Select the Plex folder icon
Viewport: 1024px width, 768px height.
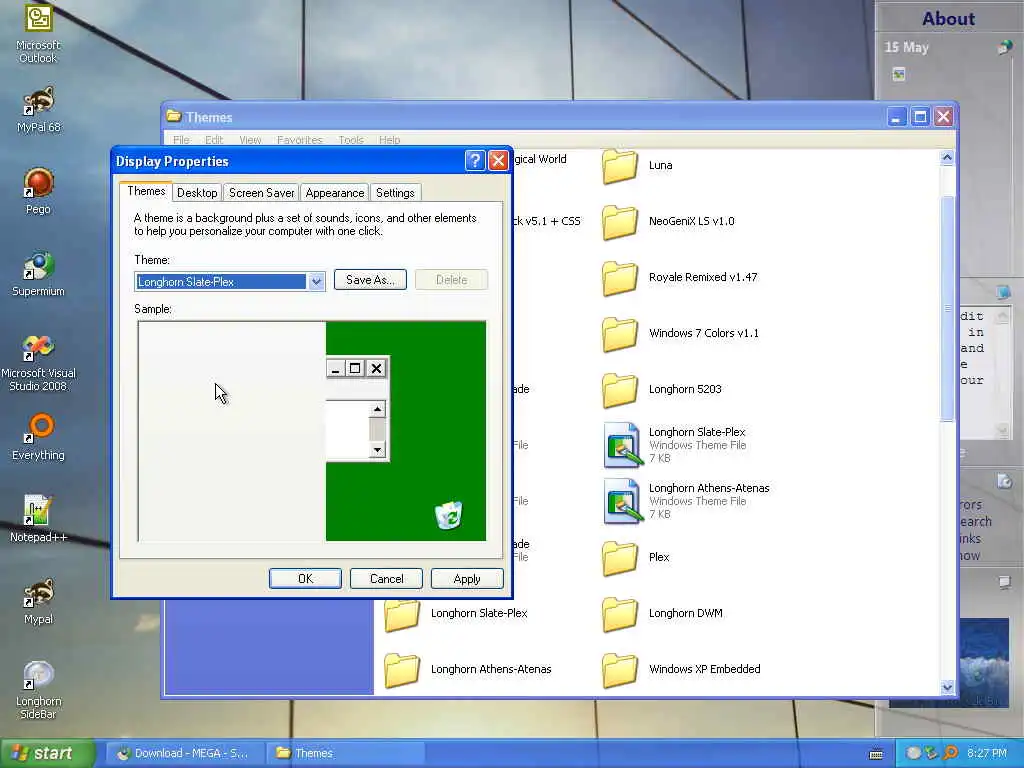[620, 558]
